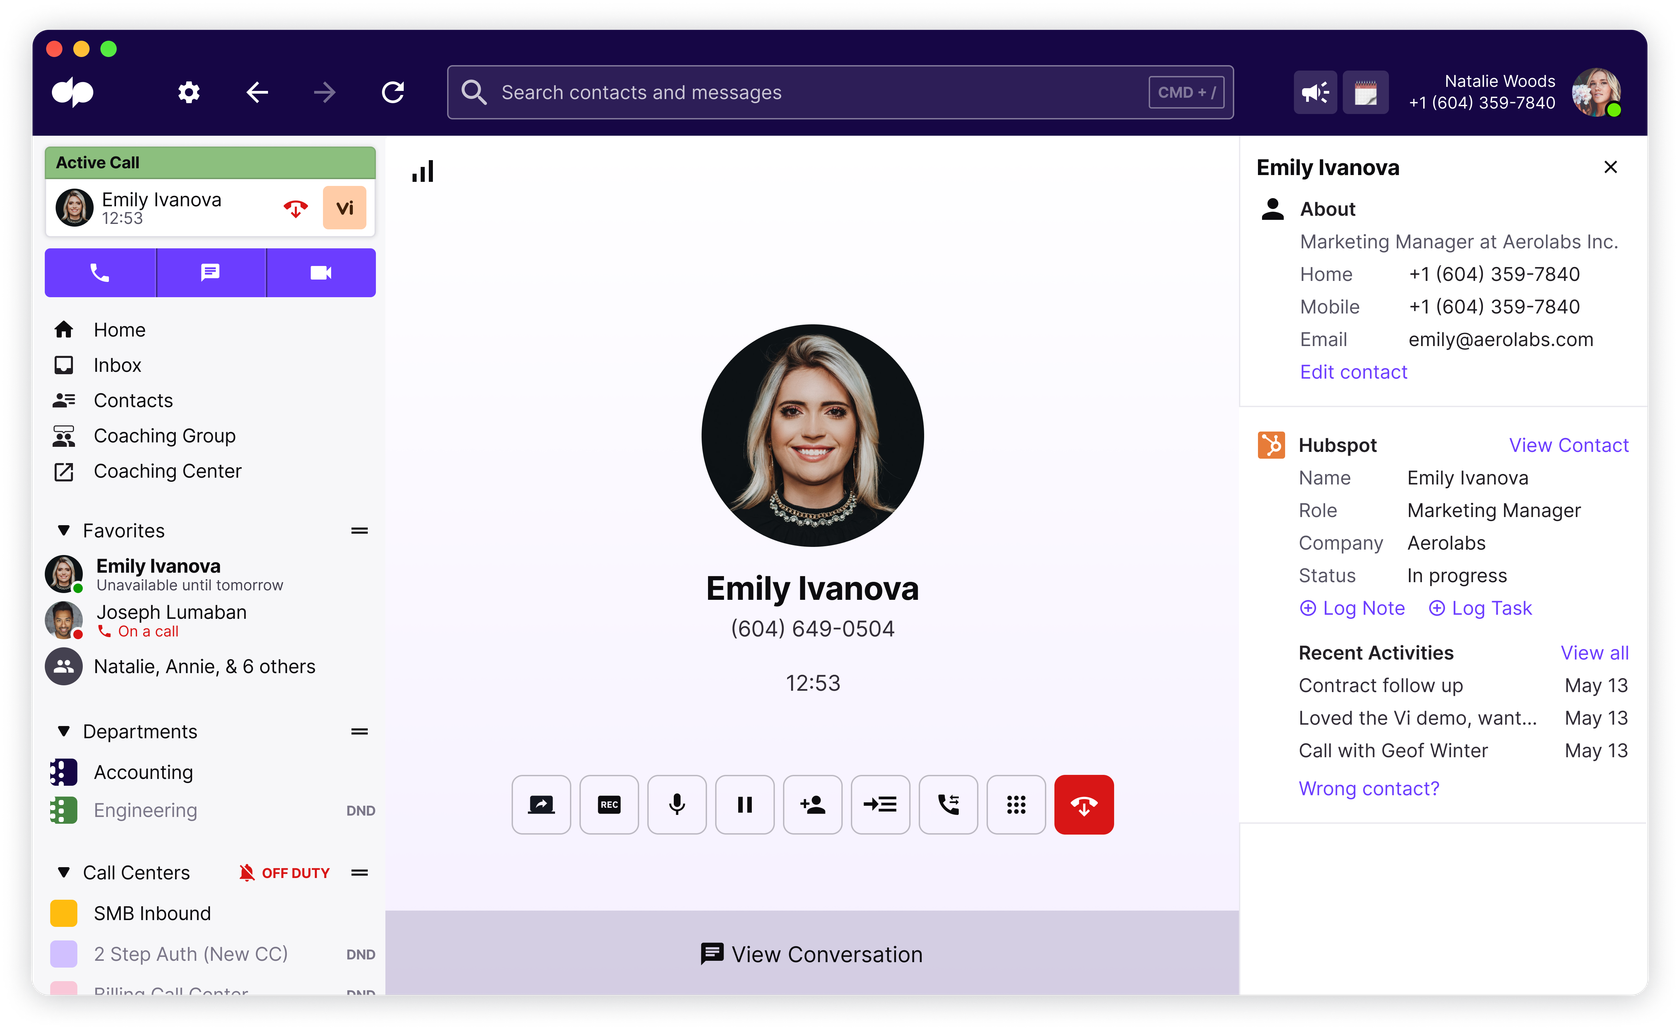Close the Emily Ivanova contact panel
The image size is (1680, 1030).
click(x=1610, y=167)
